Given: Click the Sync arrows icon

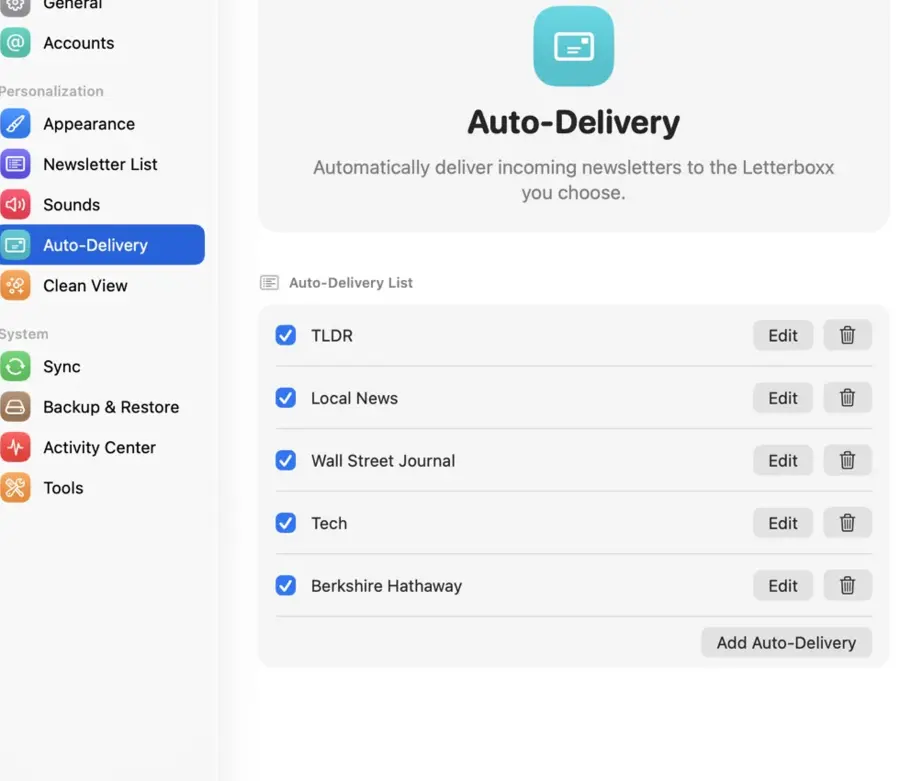Looking at the screenshot, I should 15,367.
